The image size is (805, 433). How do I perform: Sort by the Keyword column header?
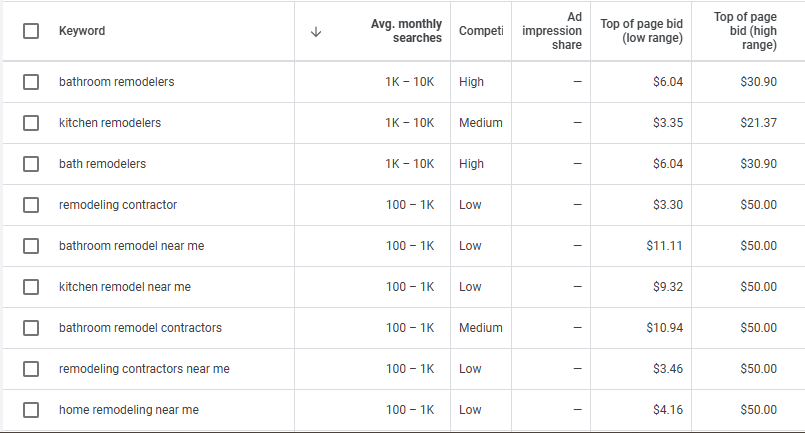[82, 31]
